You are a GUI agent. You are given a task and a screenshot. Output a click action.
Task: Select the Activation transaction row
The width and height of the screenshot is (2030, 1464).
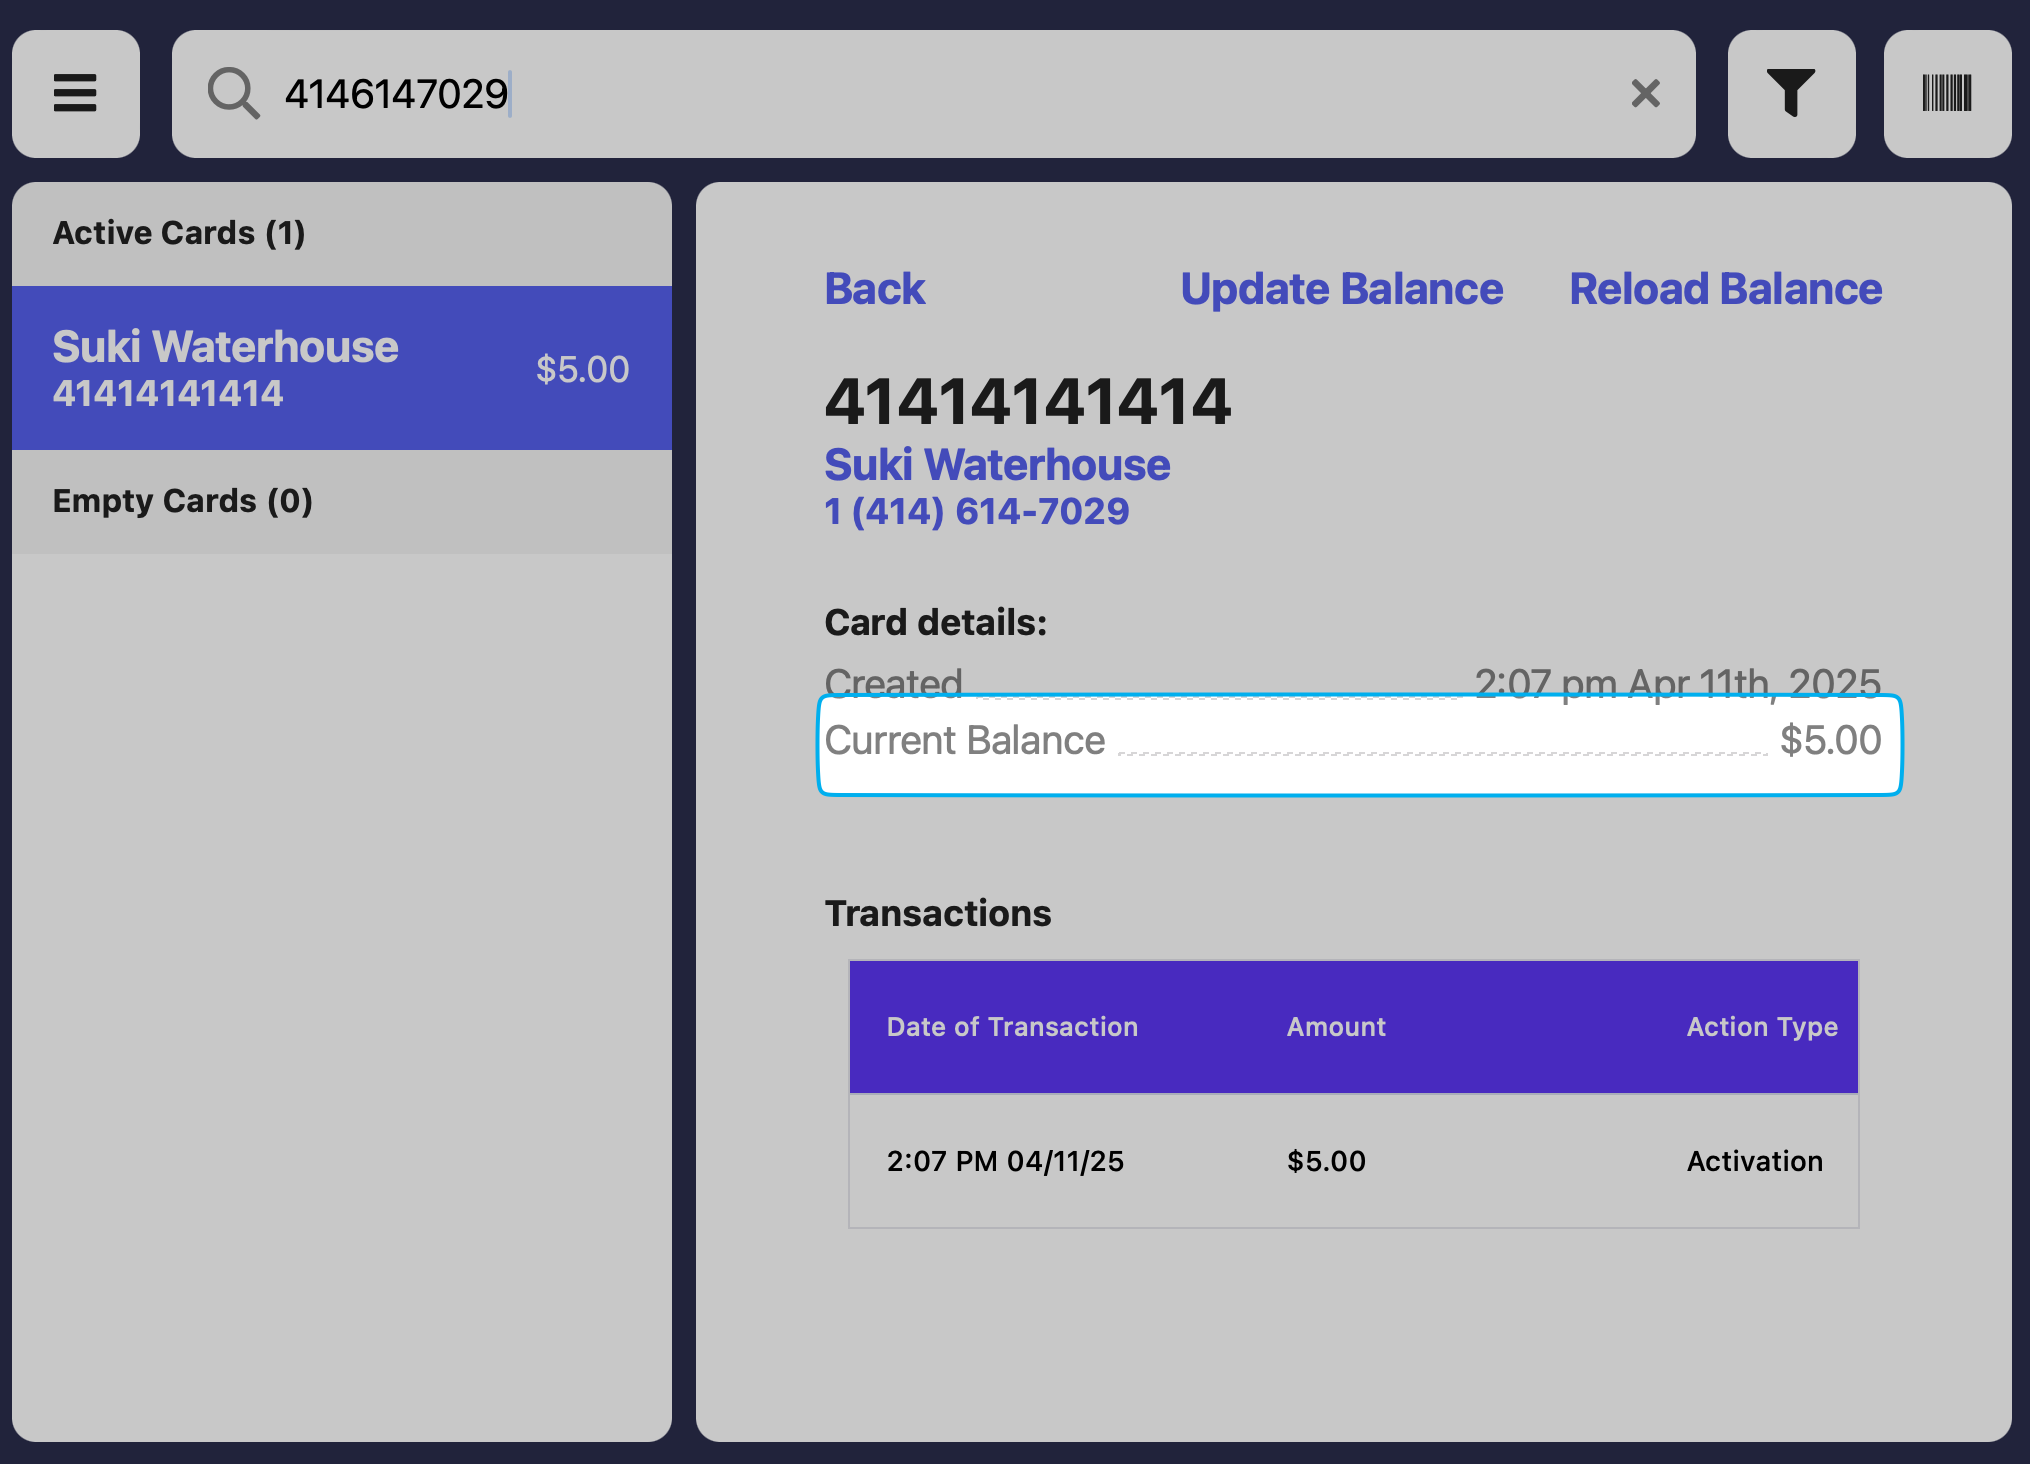(x=1353, y=1161)
